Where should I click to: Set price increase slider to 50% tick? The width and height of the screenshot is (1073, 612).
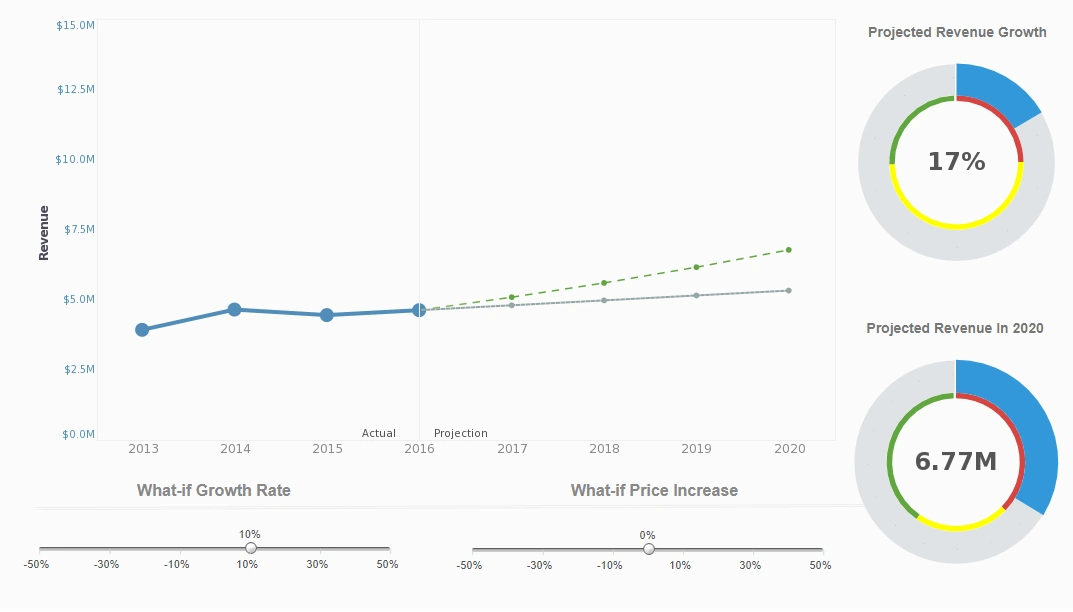pos(820,548)
